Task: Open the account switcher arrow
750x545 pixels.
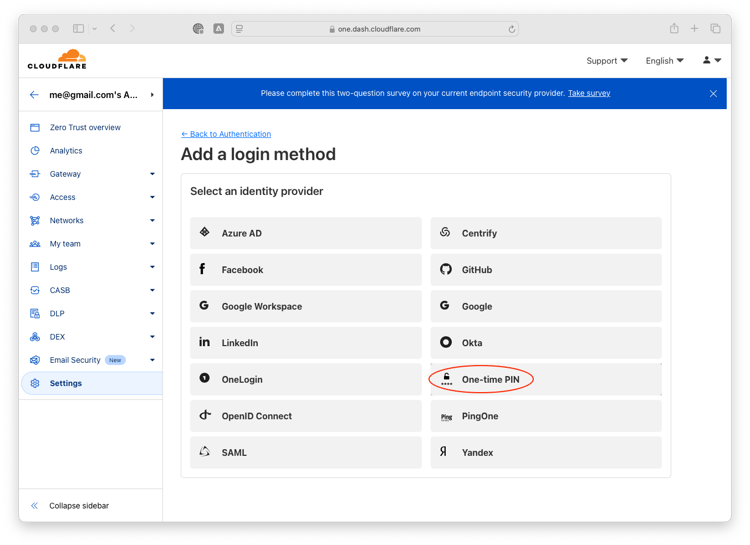Action: [x=152, y=95]
